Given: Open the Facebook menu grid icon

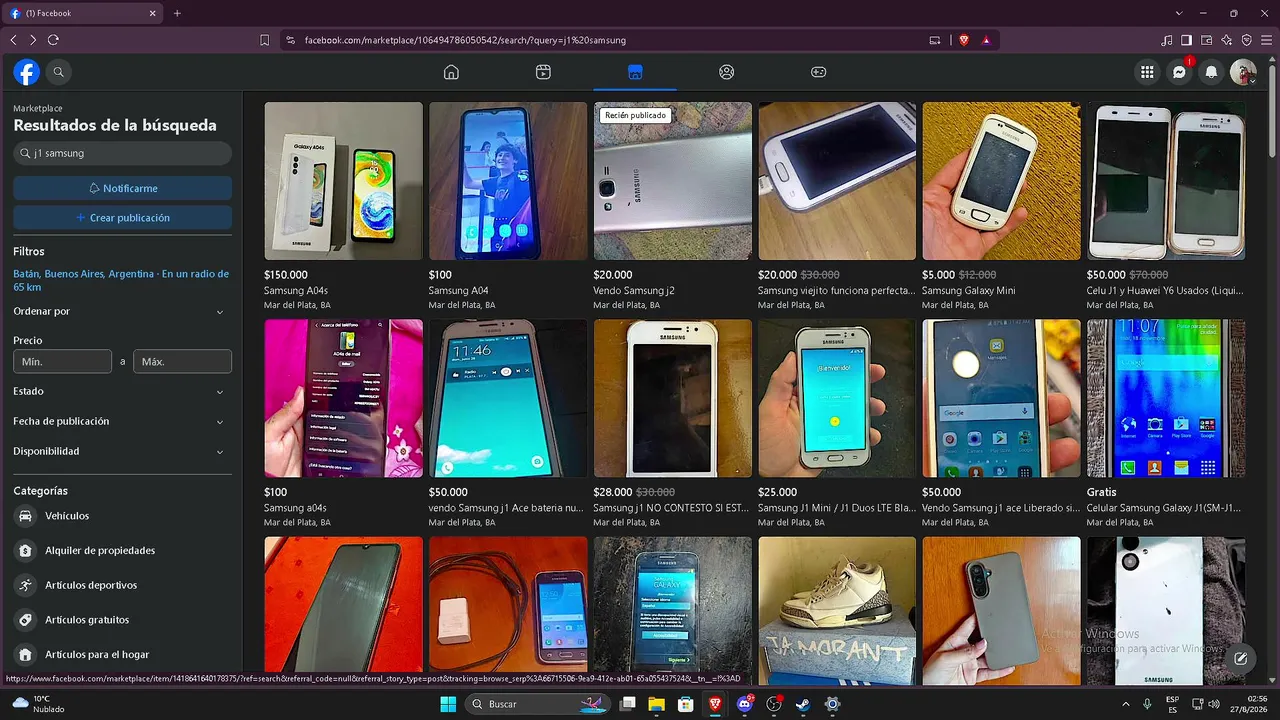Looking at the screenshot, I should click(1147, 72).
